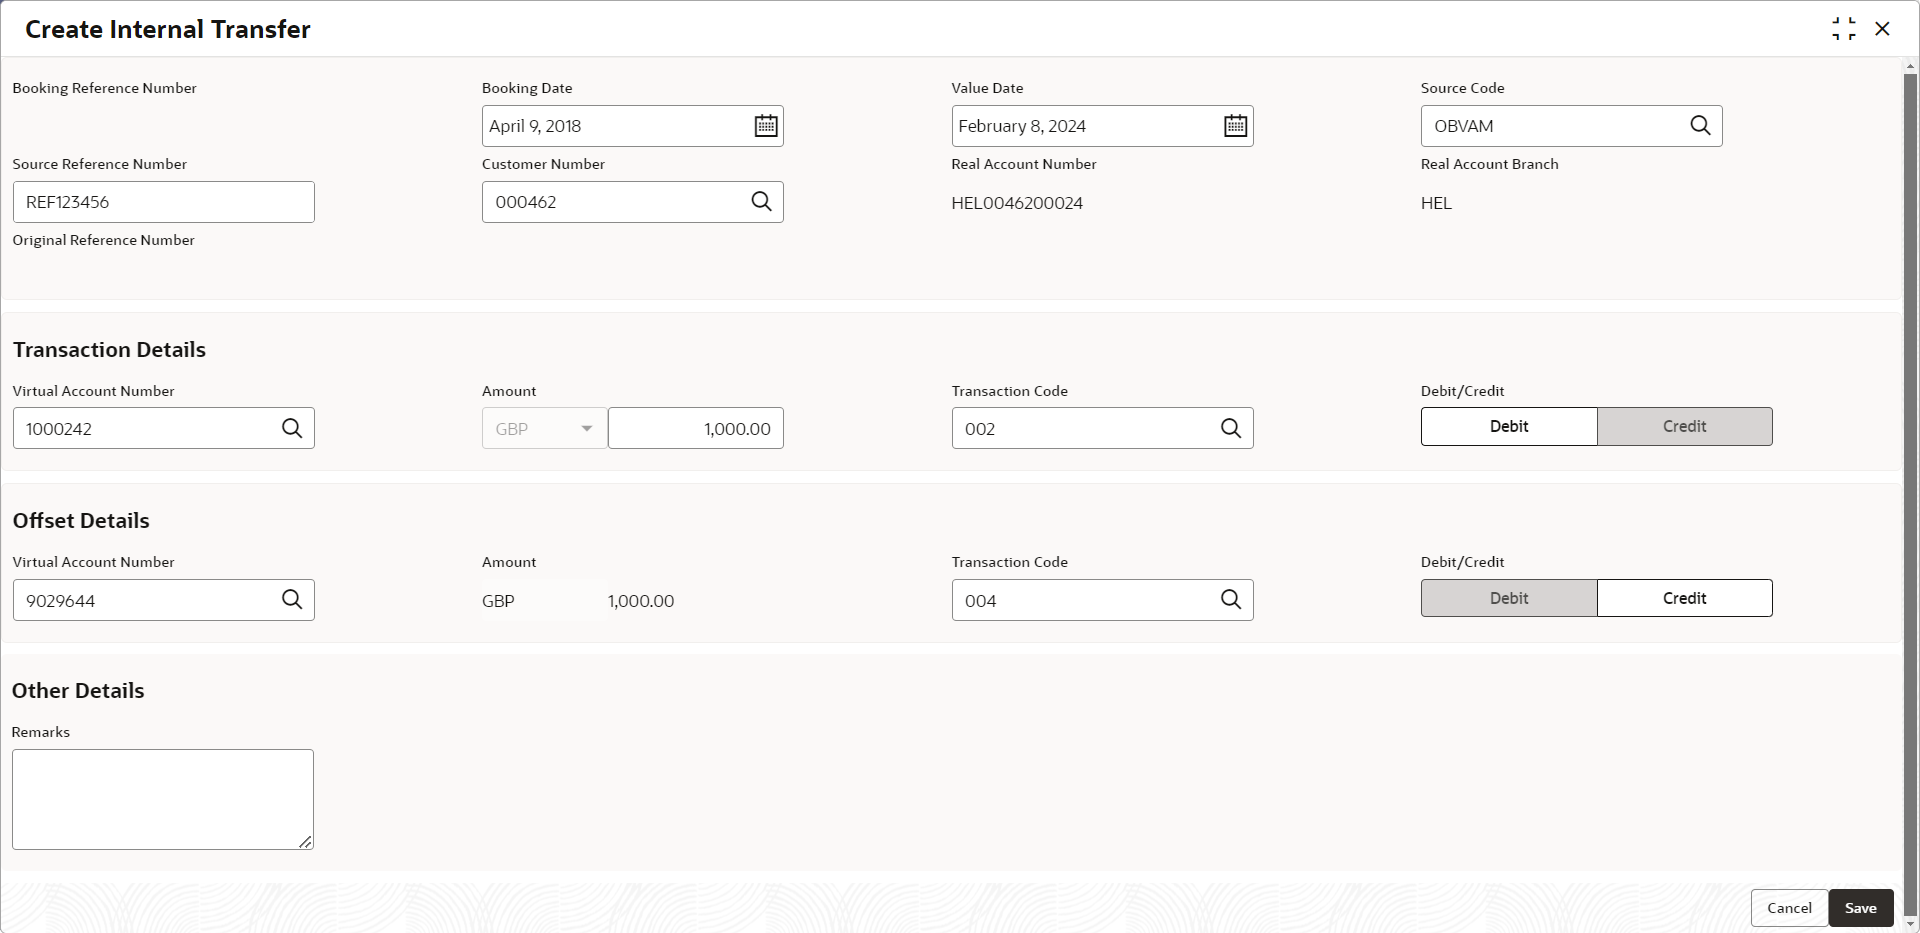Expand the GBP currency dropdown
The image size is (1920, 933).
pyautogui.click(x=544, y=428)
